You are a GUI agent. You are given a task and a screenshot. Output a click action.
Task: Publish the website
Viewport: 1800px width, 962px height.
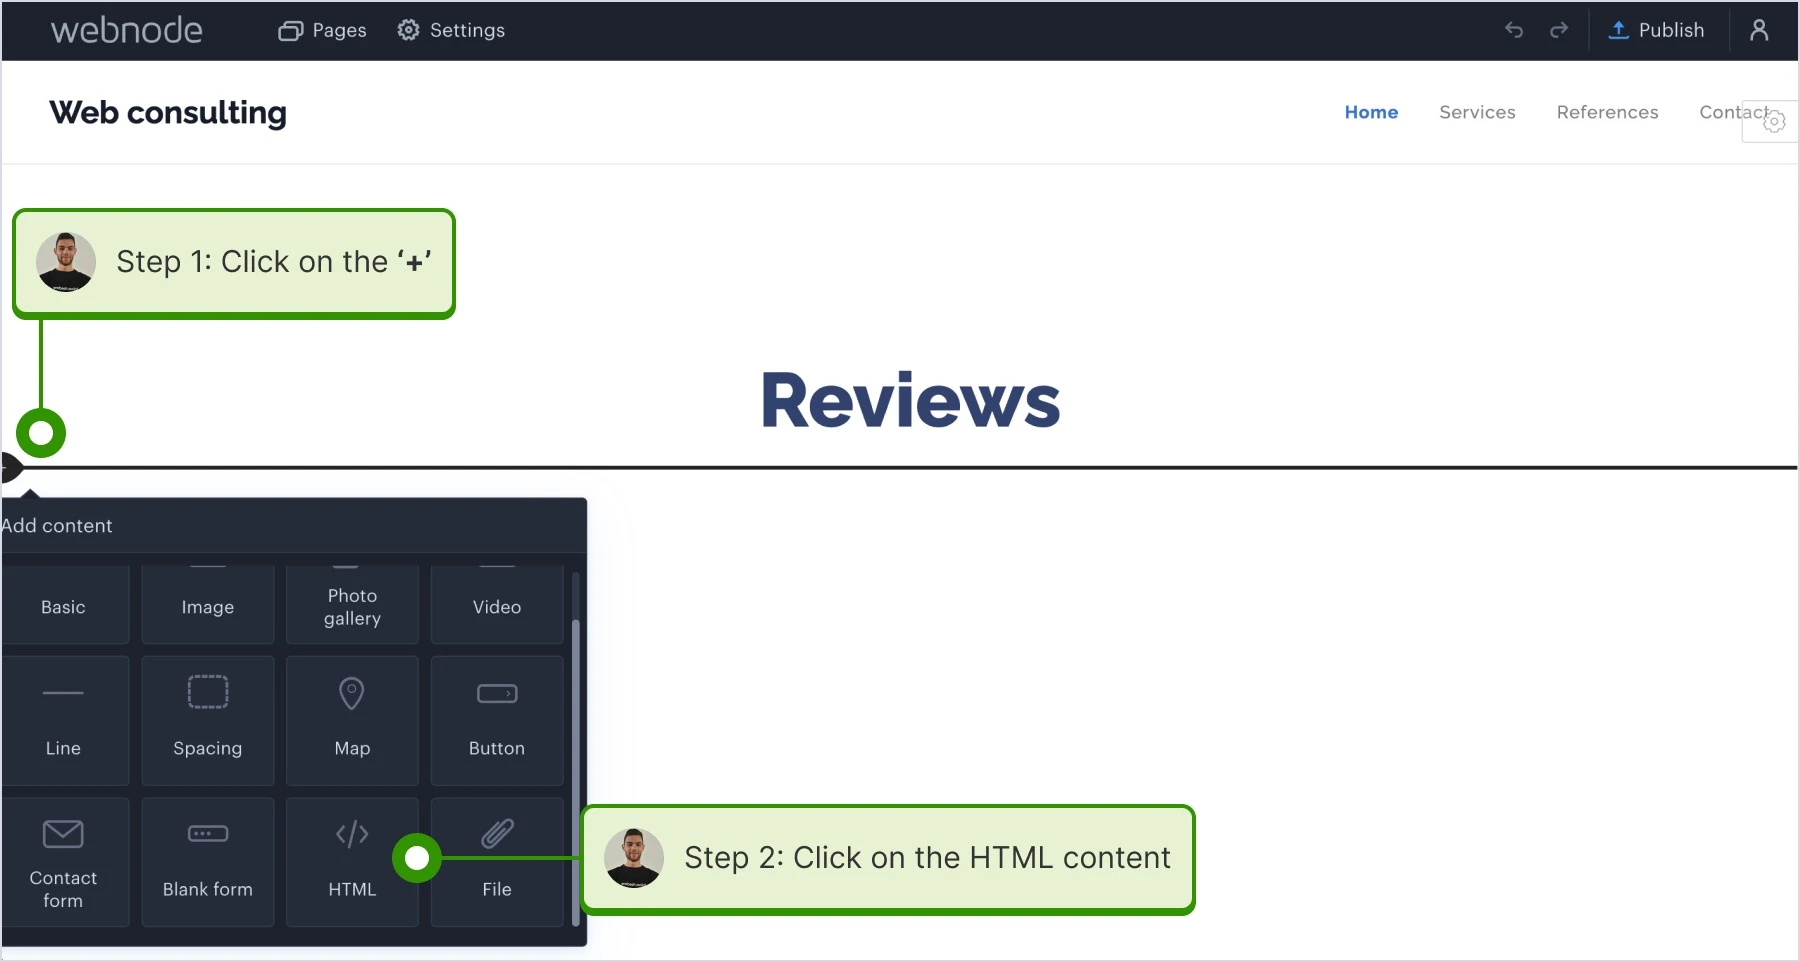tap(1656, 30)
